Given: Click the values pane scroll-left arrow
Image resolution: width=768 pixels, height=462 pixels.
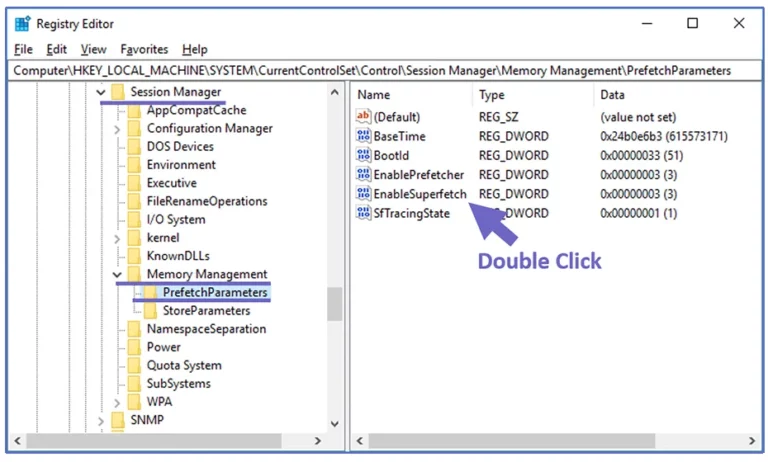Looking at the screenshot, I should click(x=360, y=440).
